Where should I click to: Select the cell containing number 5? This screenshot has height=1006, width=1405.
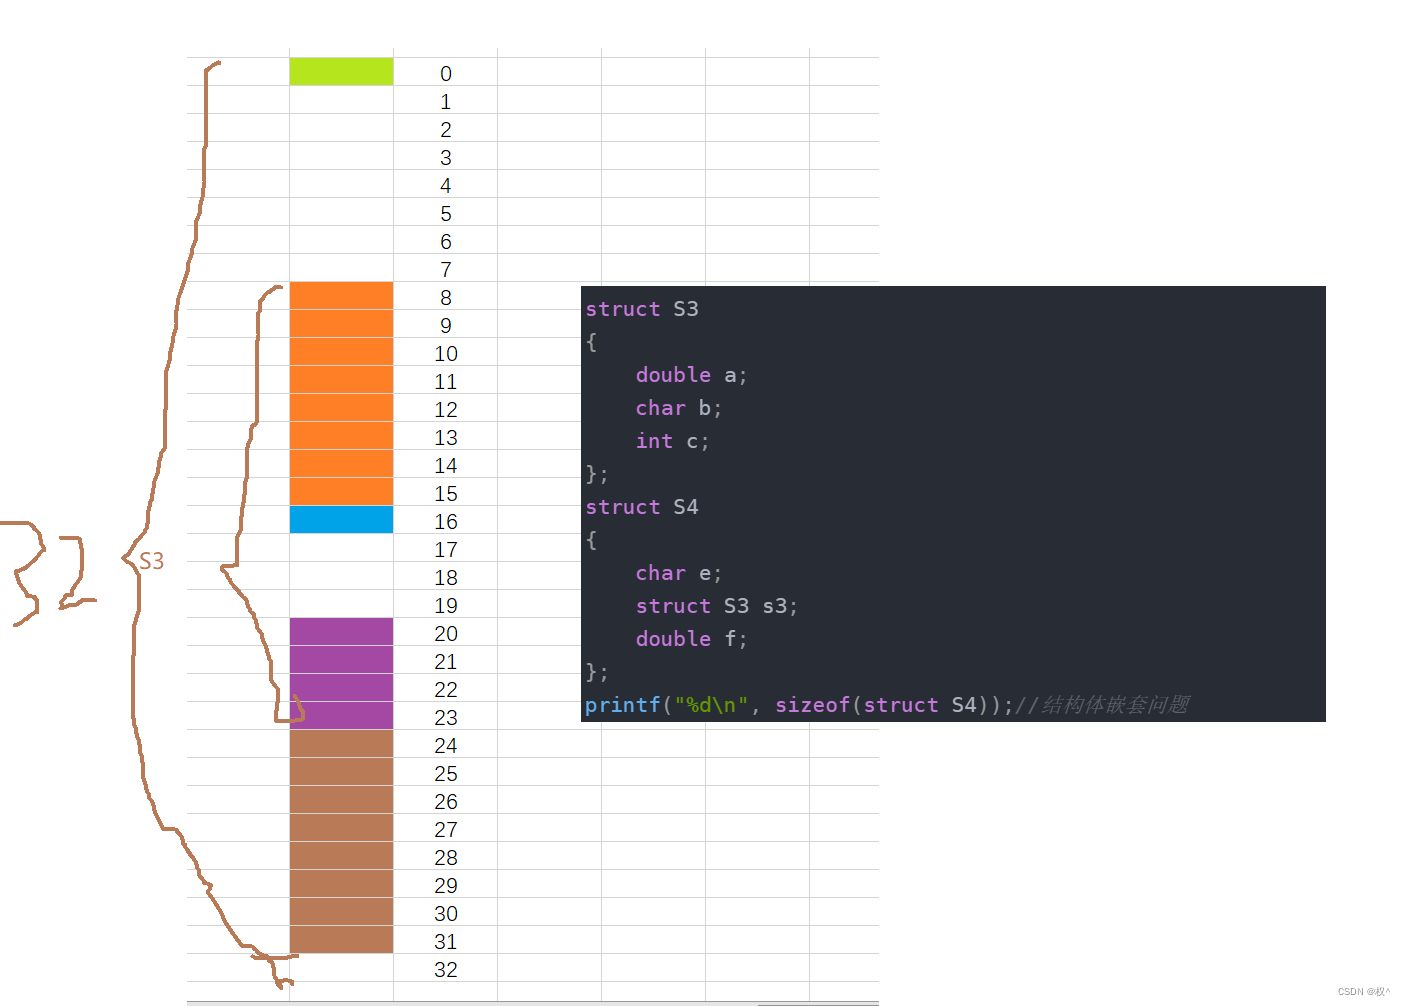click(445, 212)
